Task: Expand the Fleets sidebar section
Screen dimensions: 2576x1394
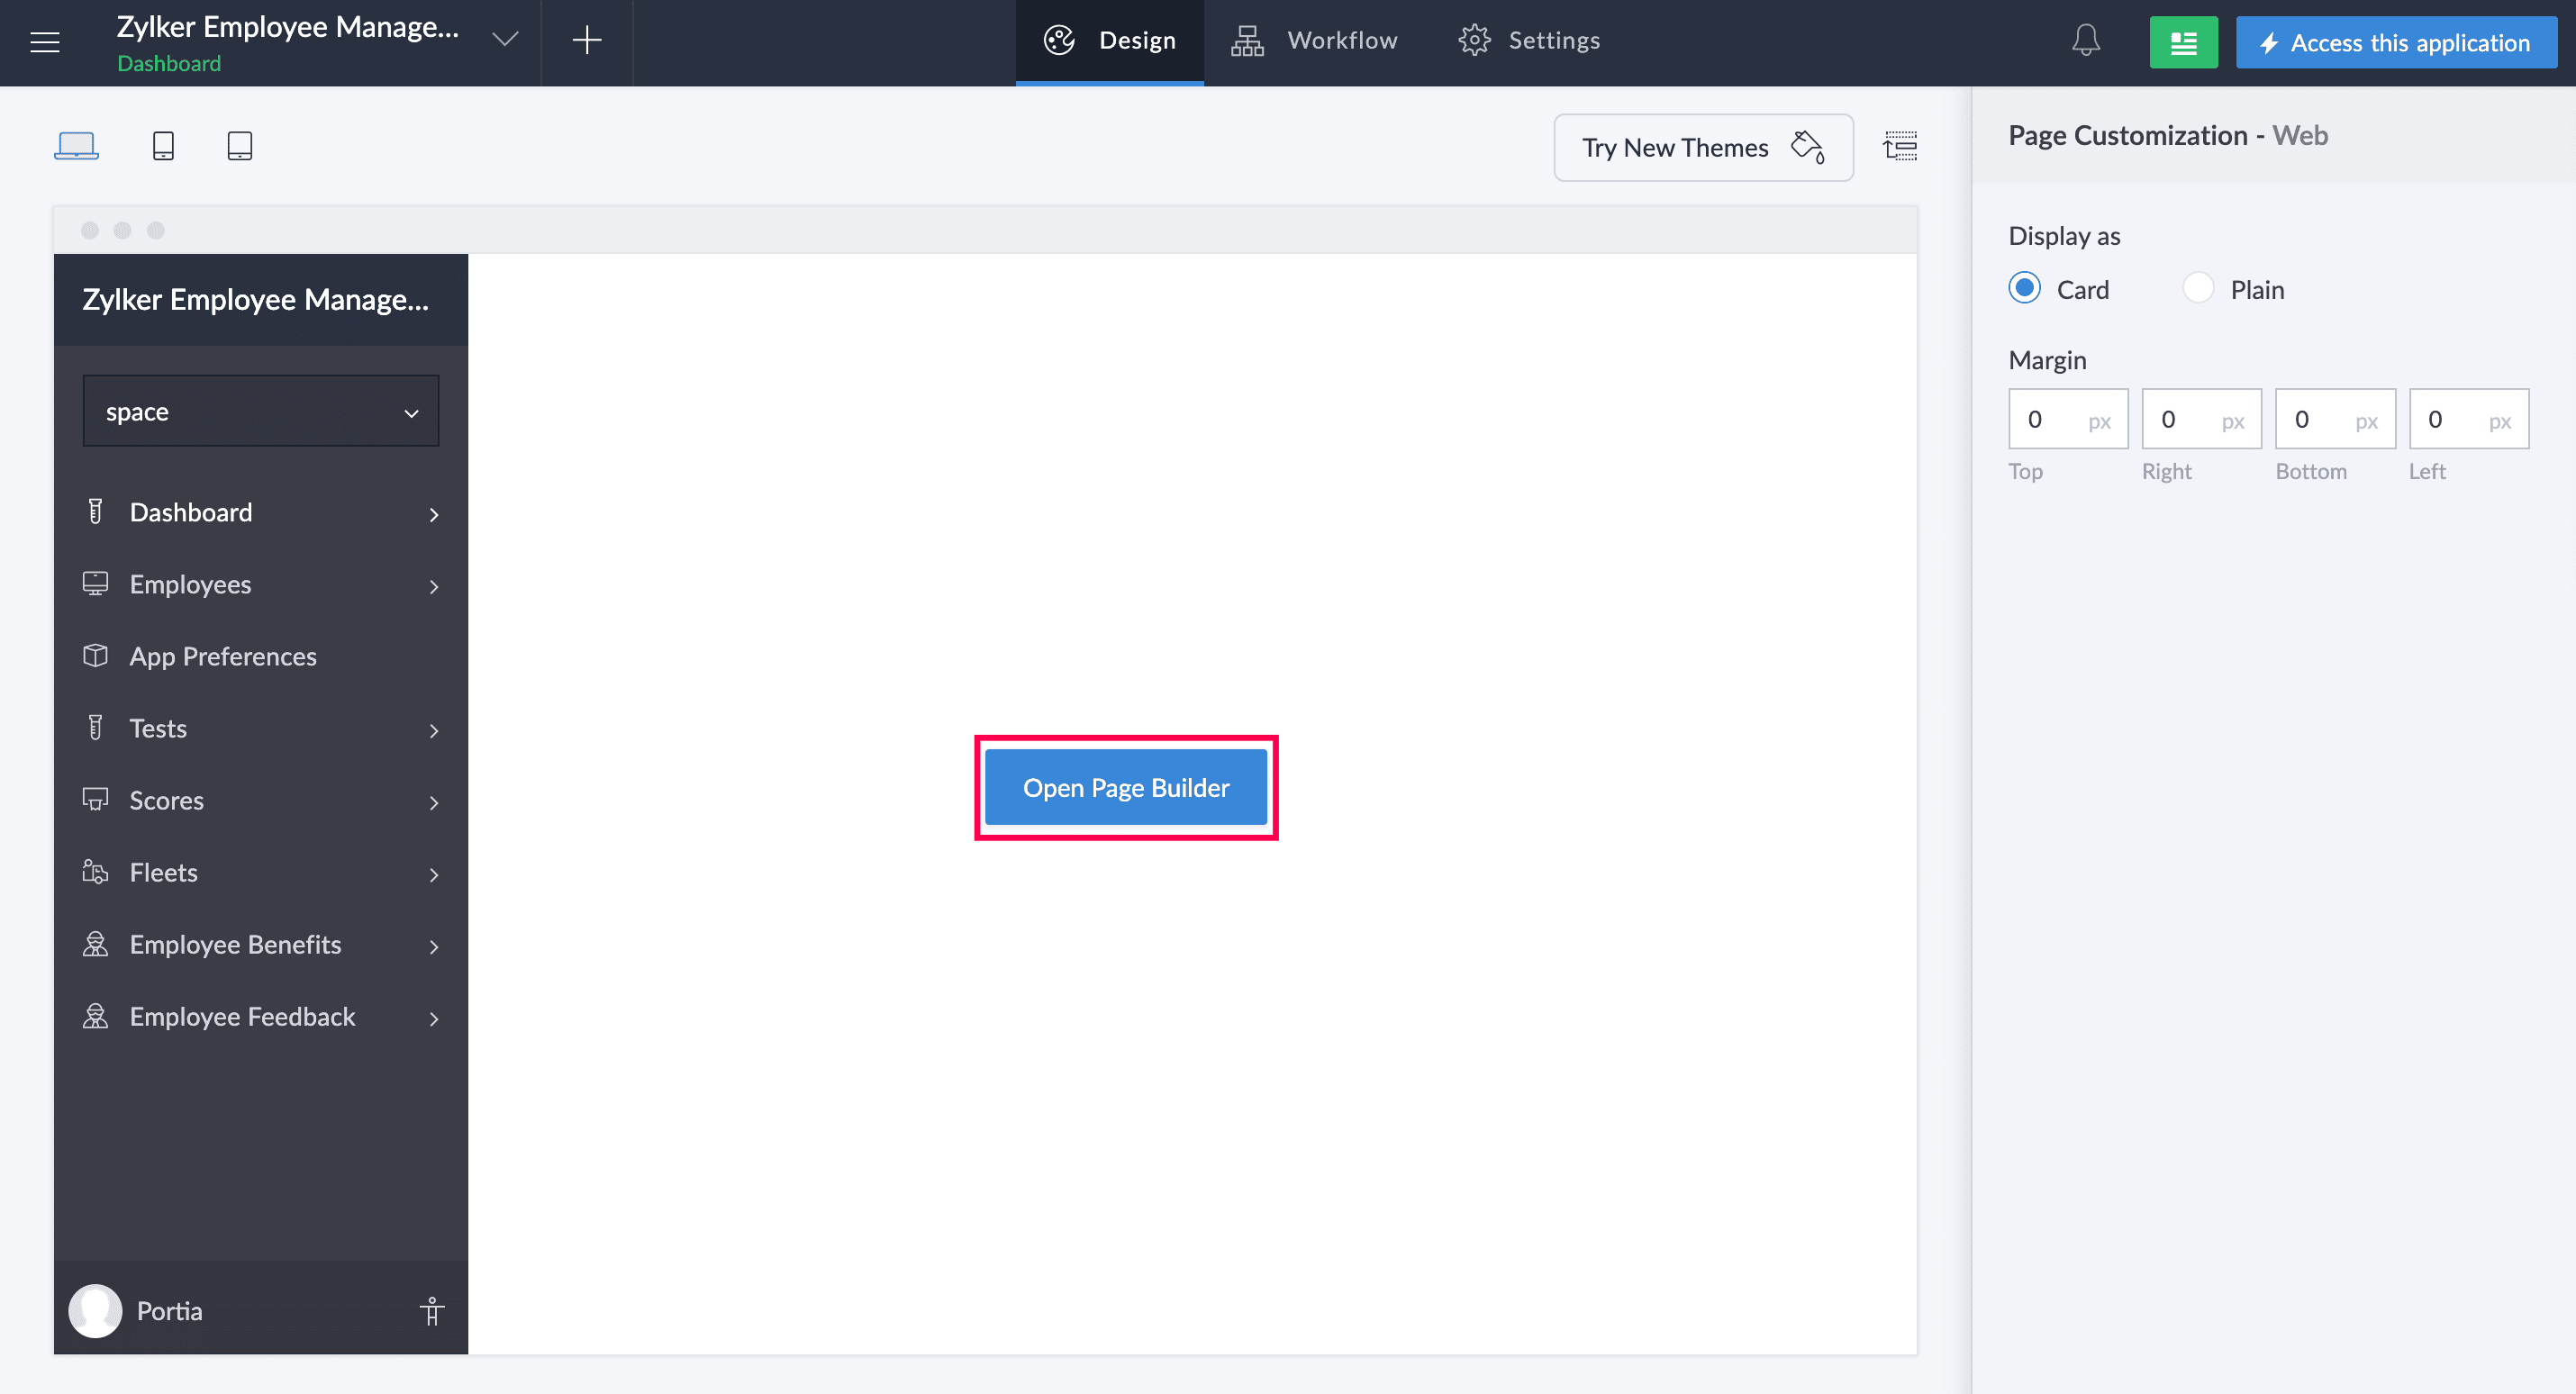Action: [434, 874]
